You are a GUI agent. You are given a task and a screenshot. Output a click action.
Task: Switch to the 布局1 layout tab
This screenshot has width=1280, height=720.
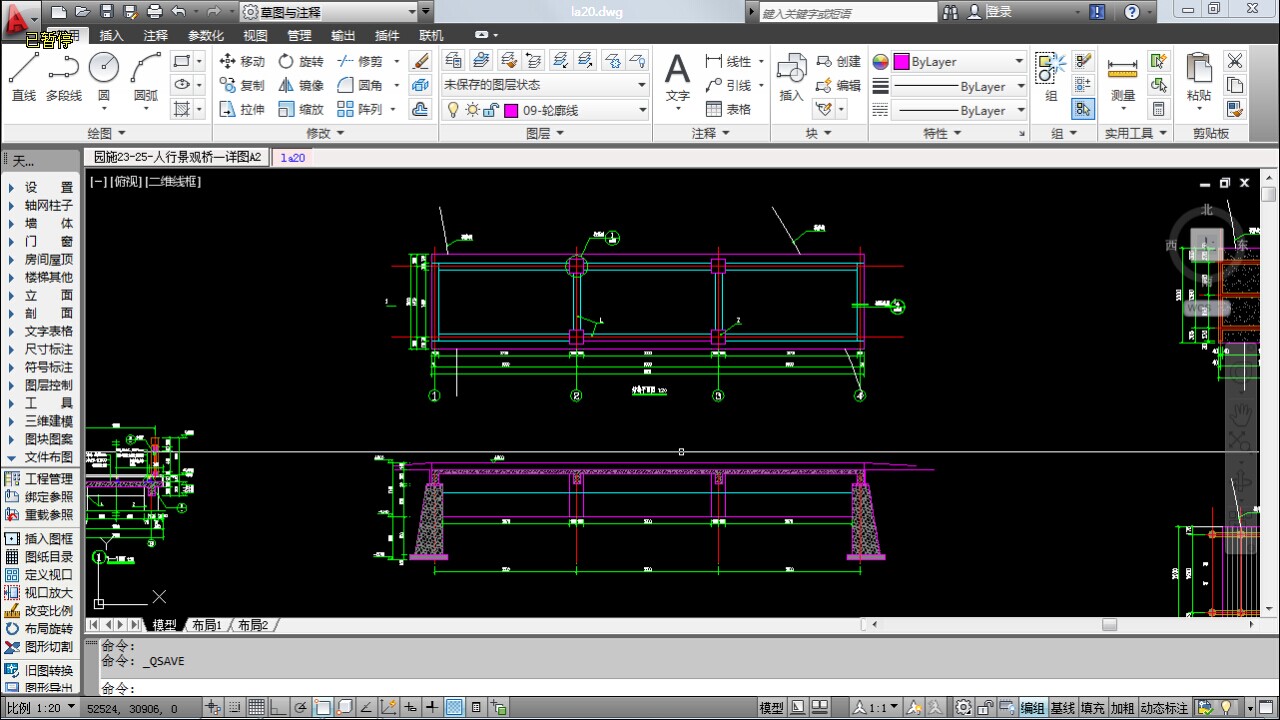click(x=207, y=625)
